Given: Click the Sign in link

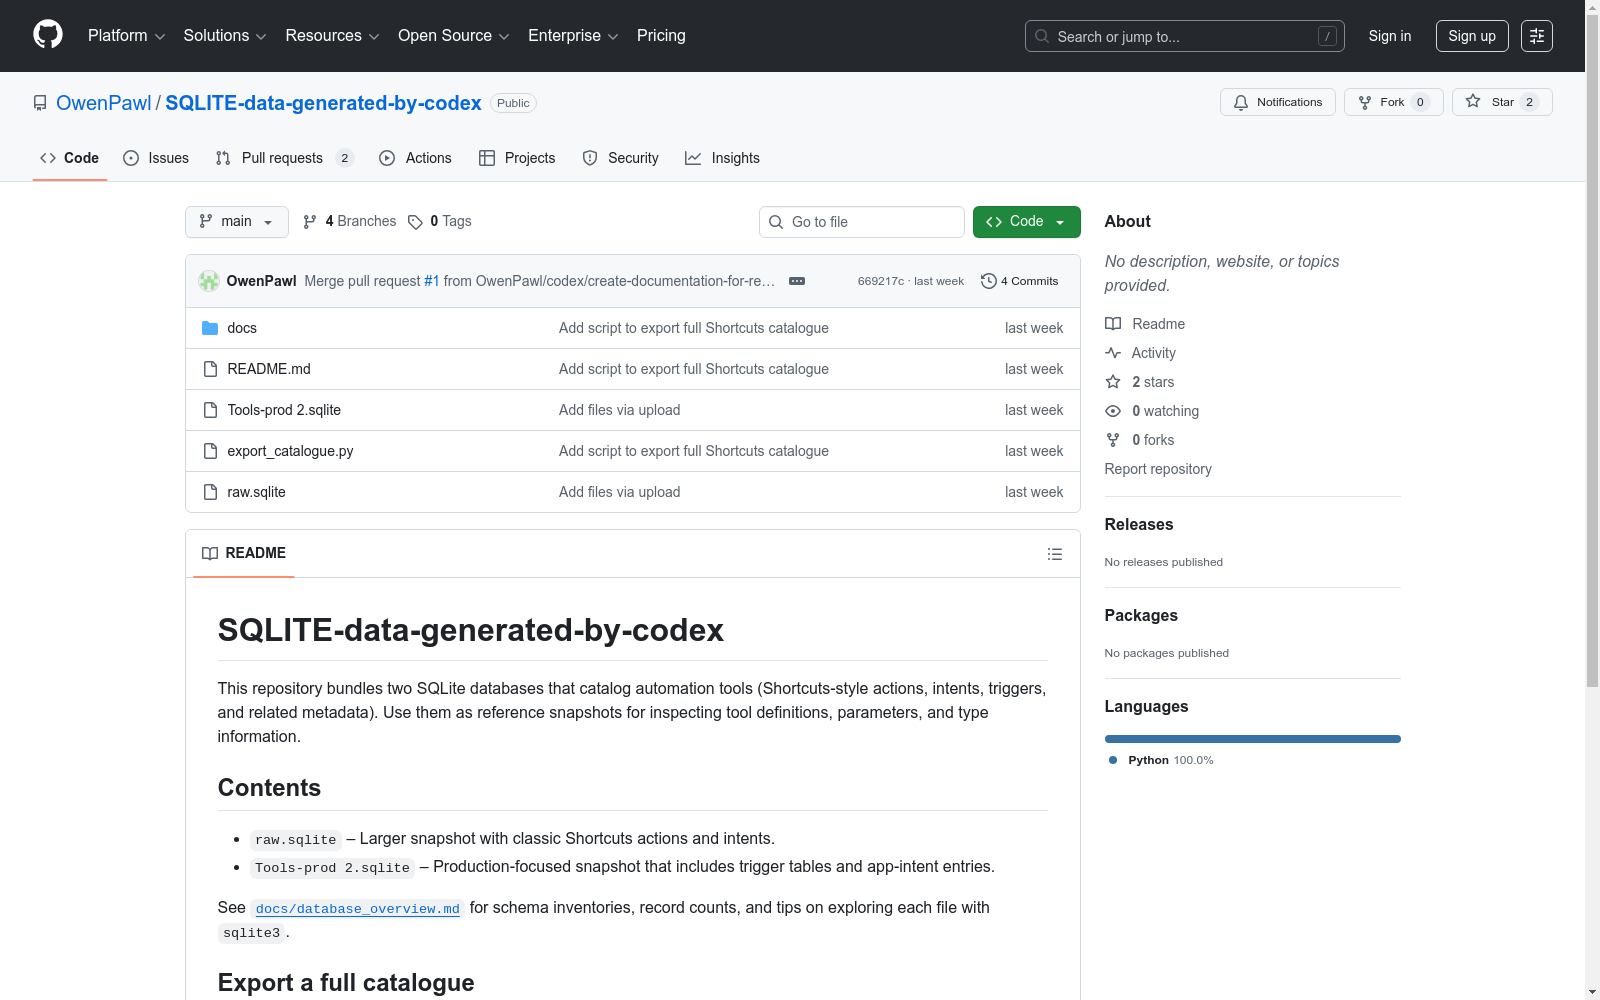Looking at the screenshot, I should (x=1390, y=36).
